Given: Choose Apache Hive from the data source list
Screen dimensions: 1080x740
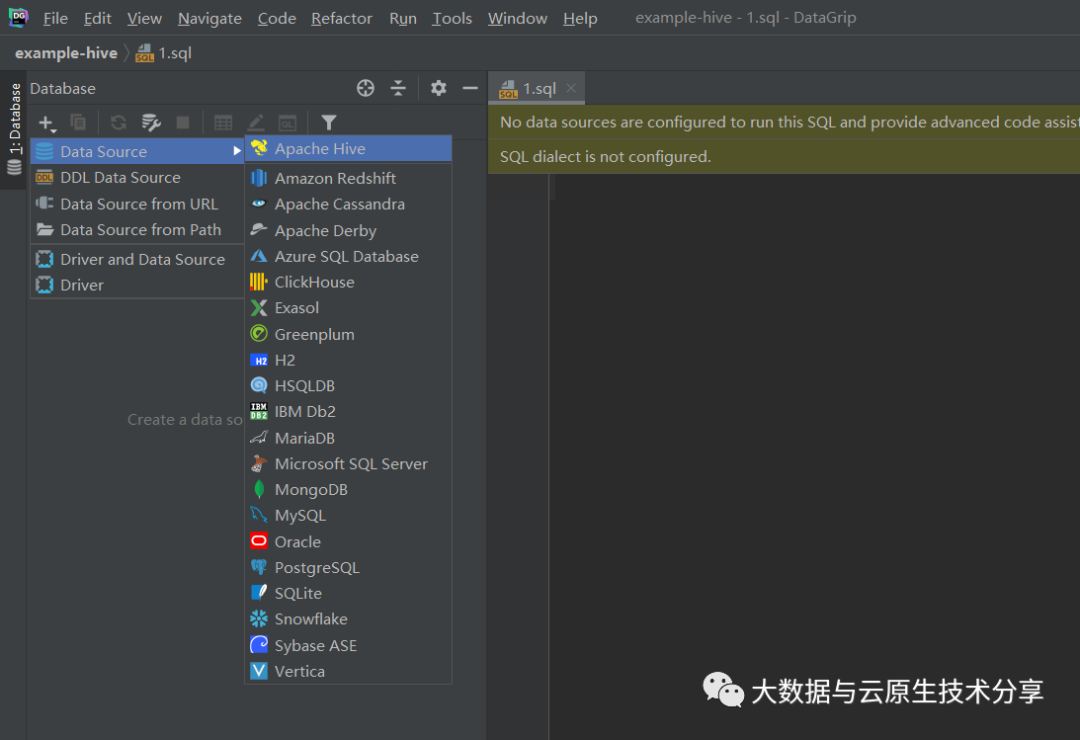Looking at the screenshot, I should point(349,149).
